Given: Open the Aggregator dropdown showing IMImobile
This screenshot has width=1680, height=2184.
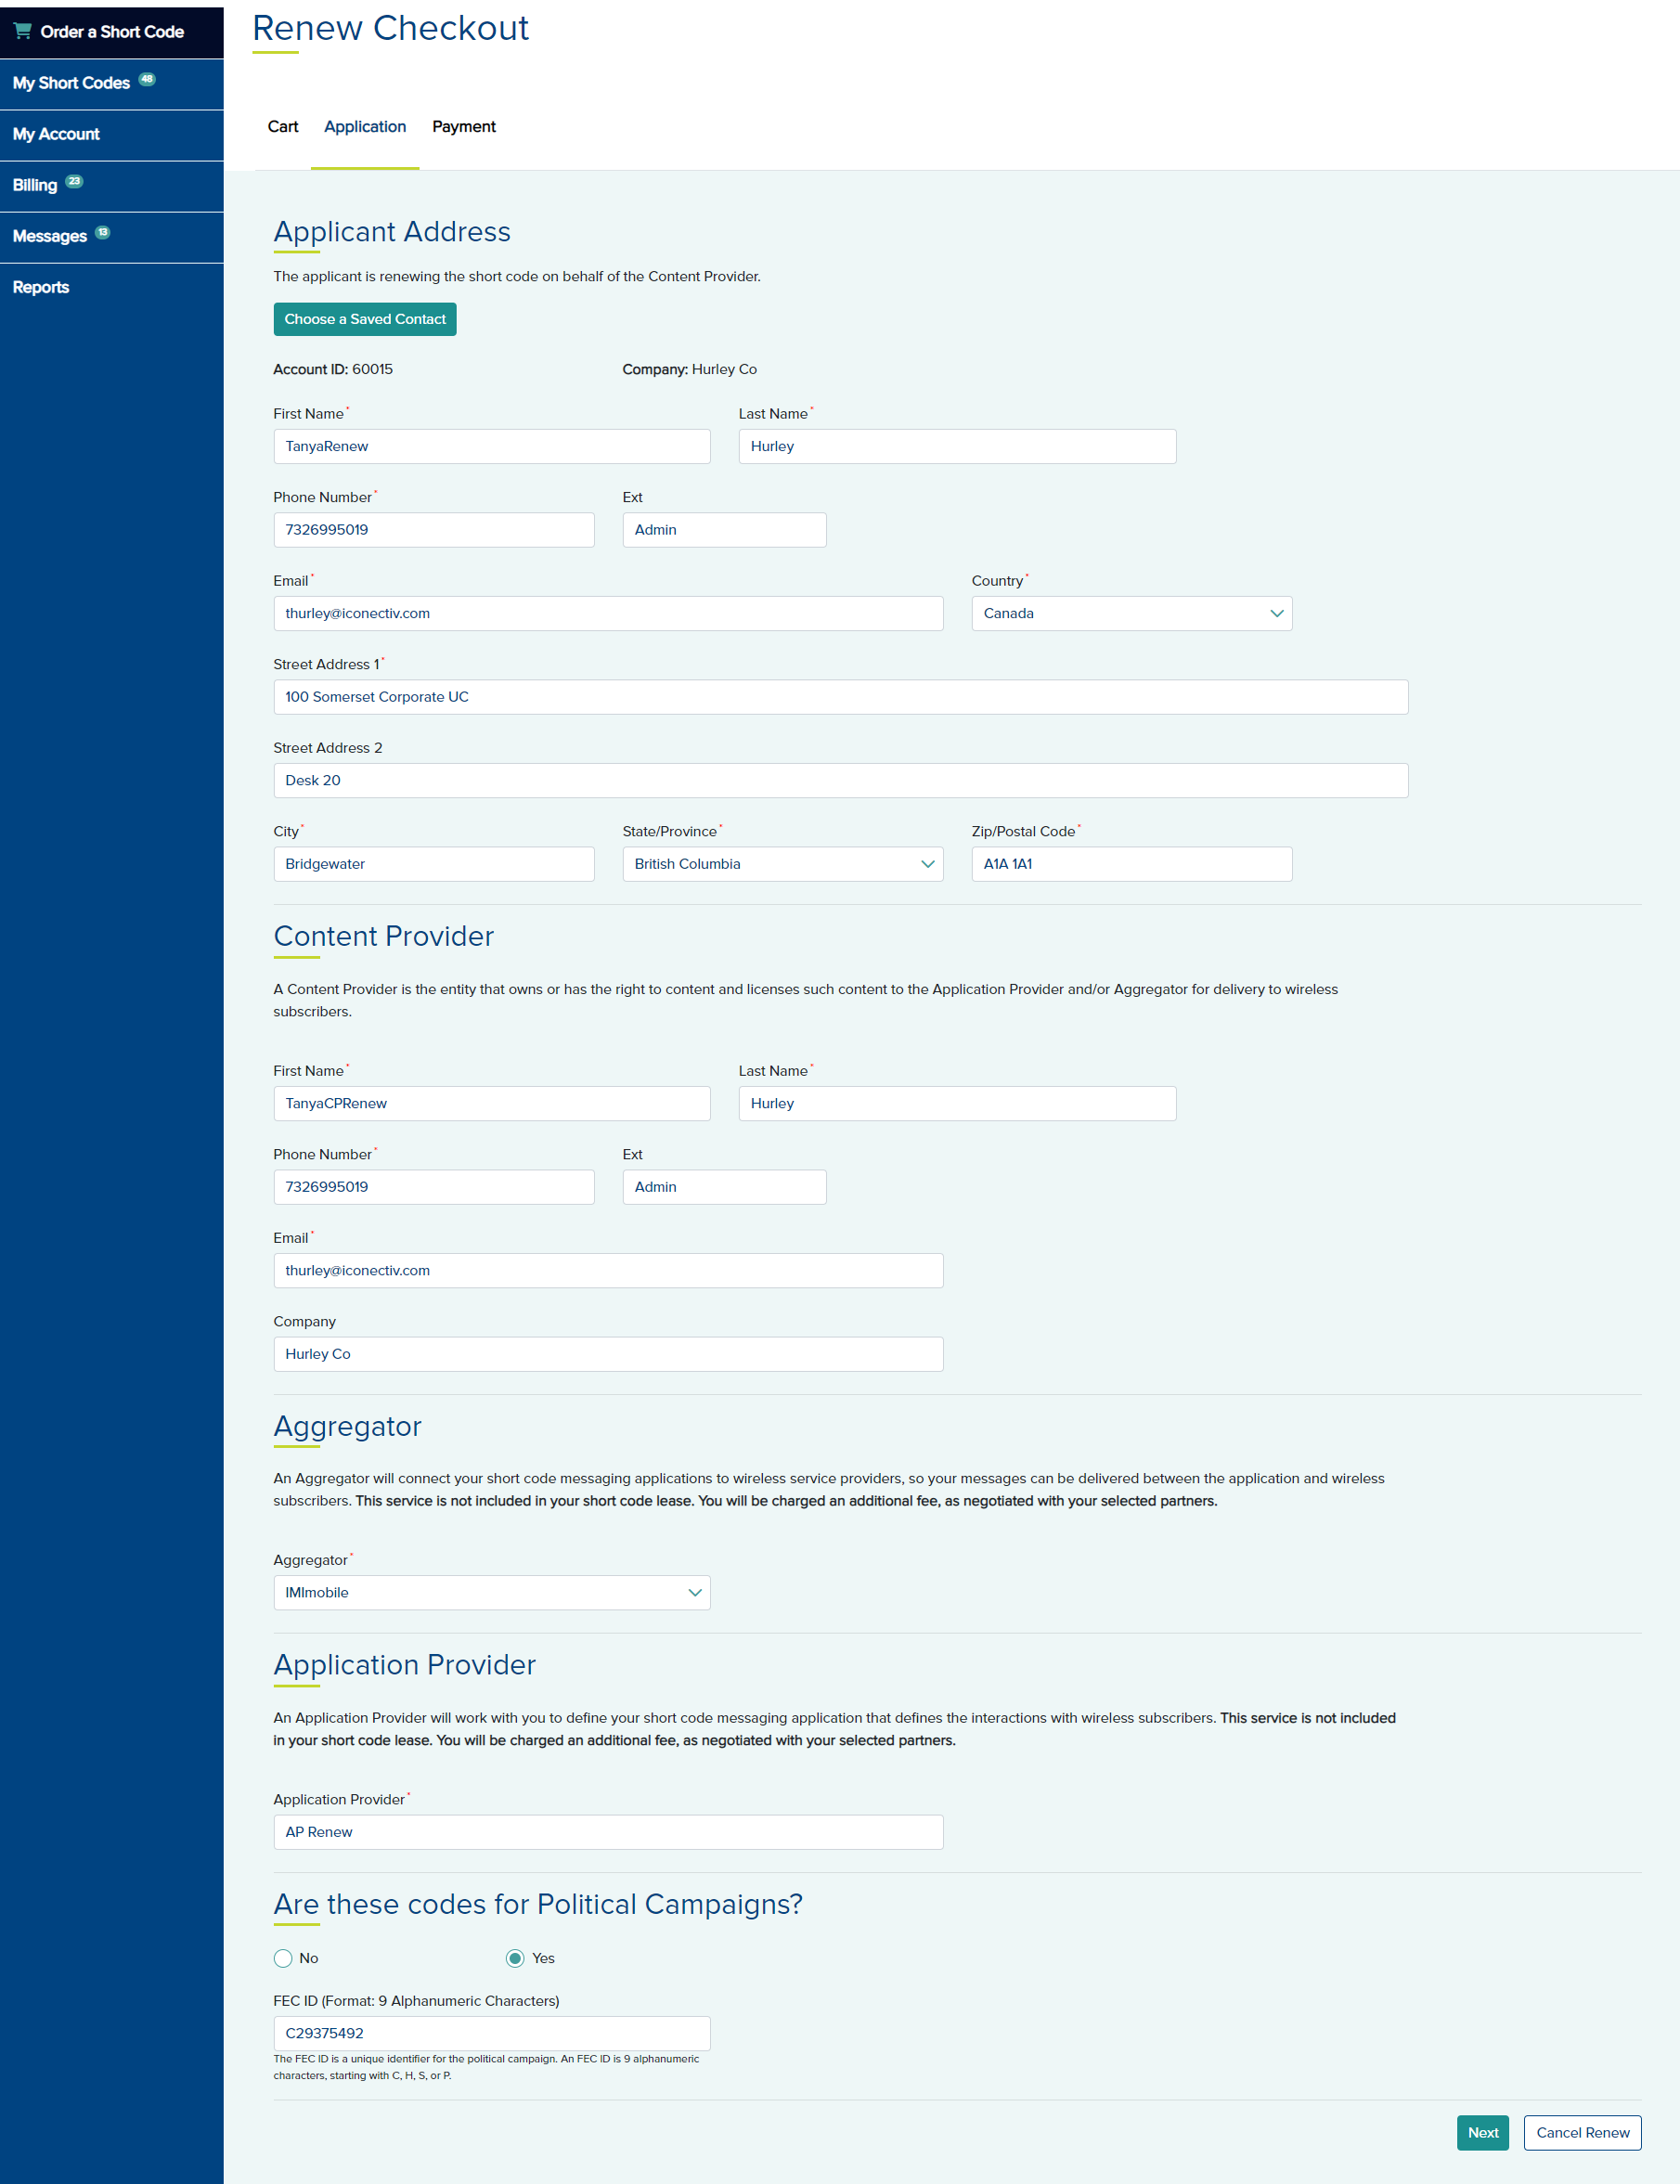Looking at the screenshot, I should [x=491, y=1592].
